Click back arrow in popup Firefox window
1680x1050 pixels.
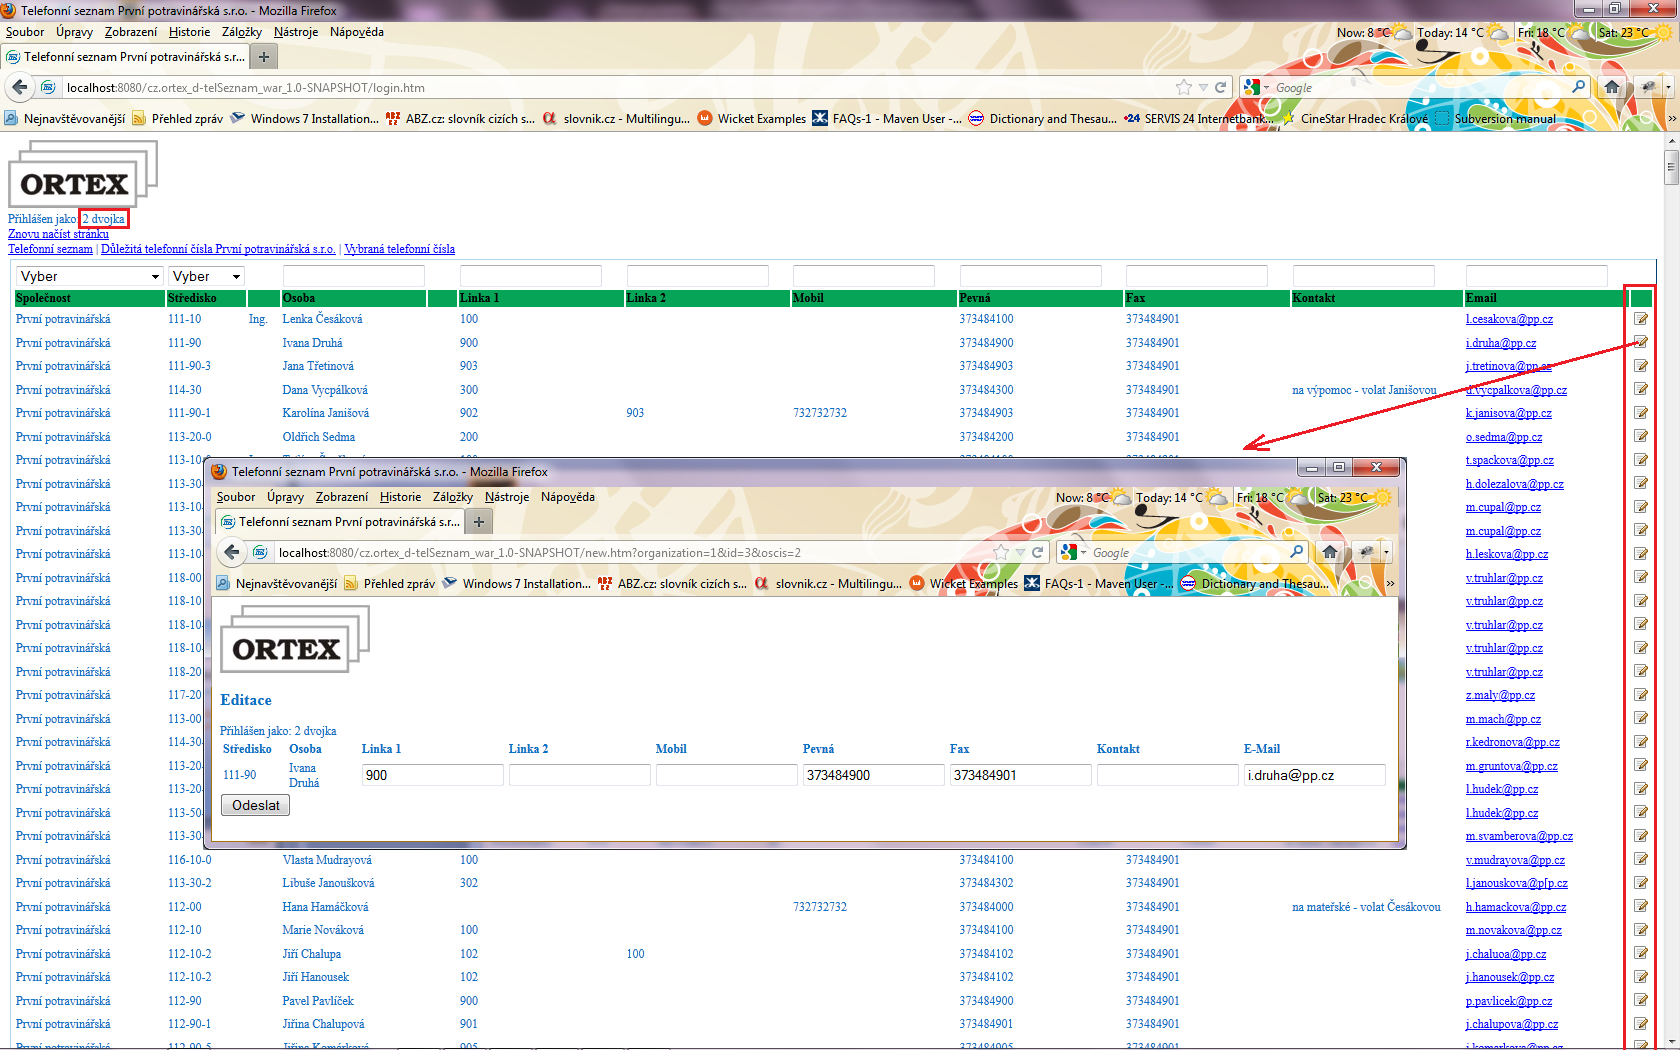tap(232, 552)
